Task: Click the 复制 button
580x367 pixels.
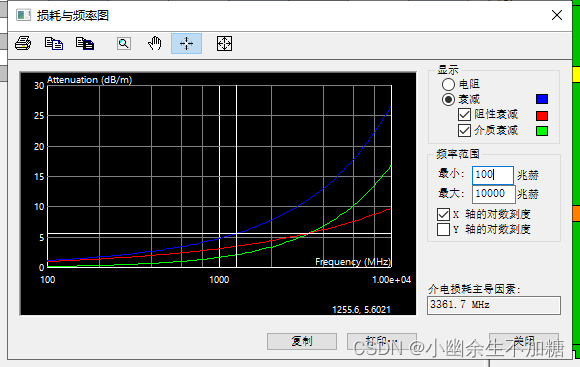Action: coord(302,341)
